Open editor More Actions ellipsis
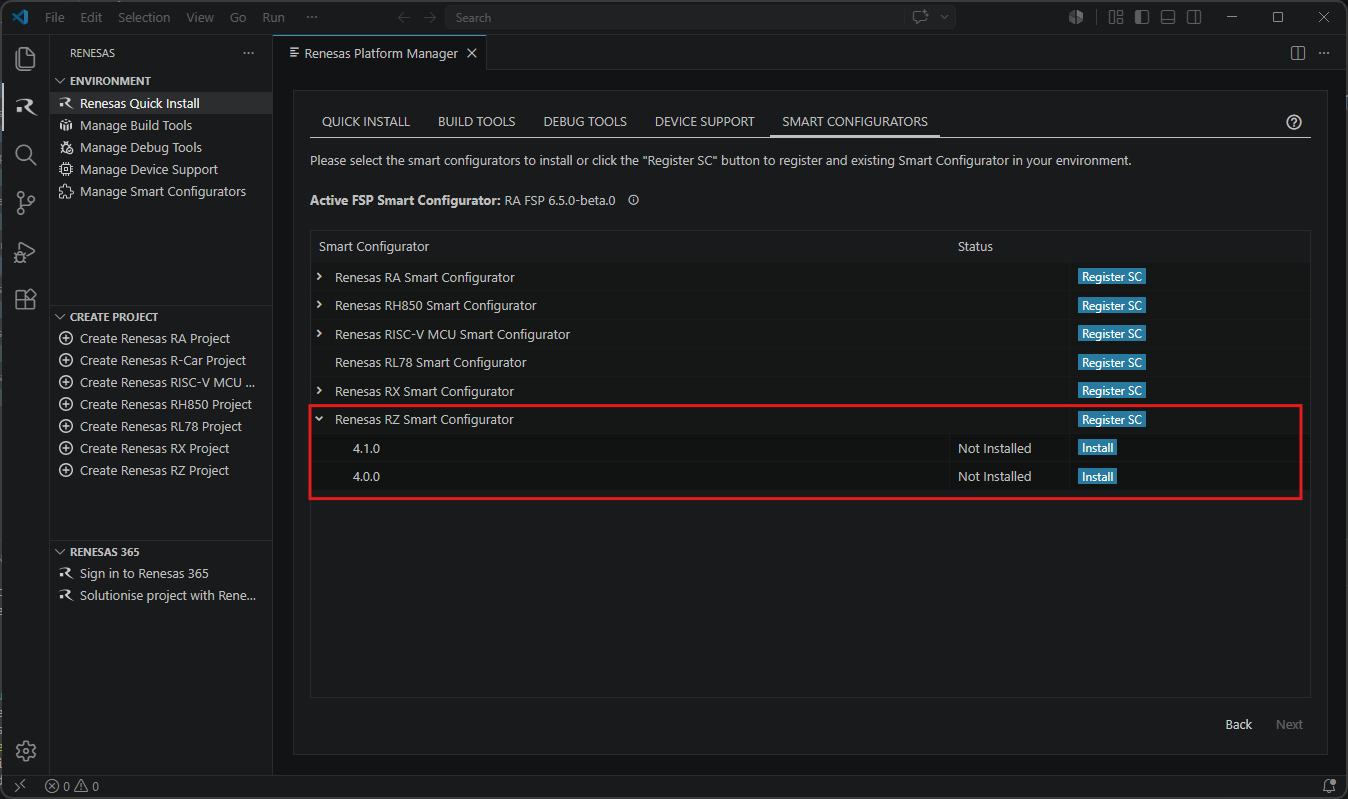This screenshot has height=799, width=1348. point(1324,53)
